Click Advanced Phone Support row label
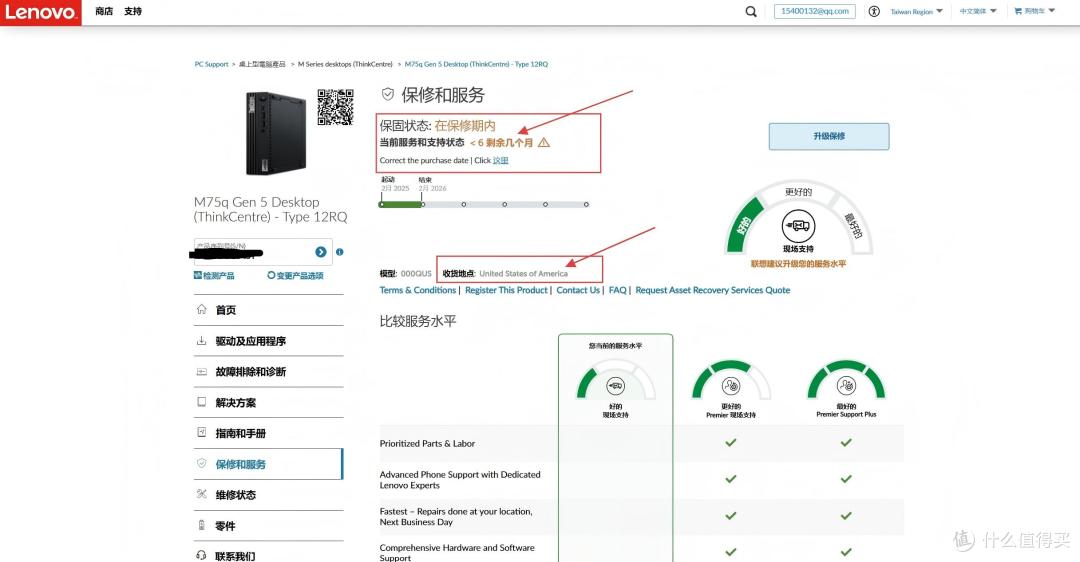The width and height of the screenshot is (1080, 562). [460, 479]
